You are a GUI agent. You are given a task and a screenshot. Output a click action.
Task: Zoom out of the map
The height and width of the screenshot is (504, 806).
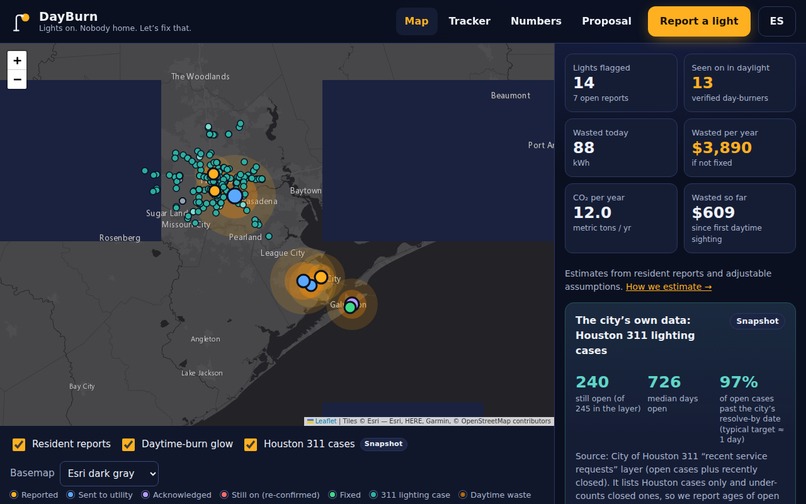coord(17,80)
